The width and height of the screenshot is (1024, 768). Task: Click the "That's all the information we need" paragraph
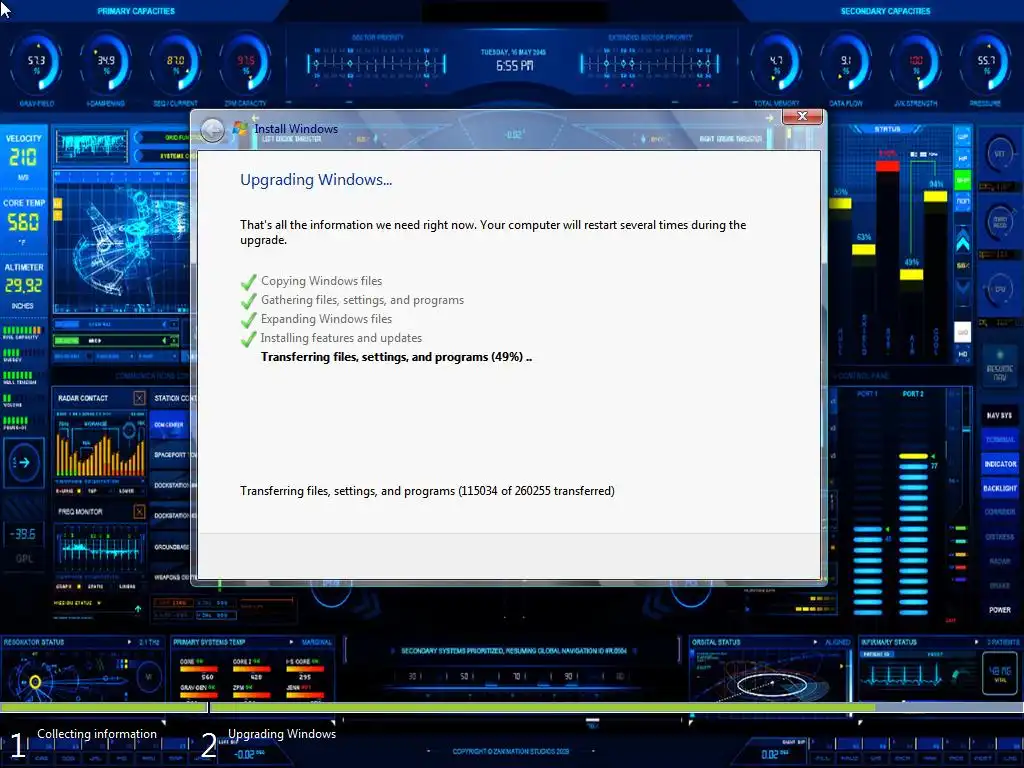[x=493, y=232]
